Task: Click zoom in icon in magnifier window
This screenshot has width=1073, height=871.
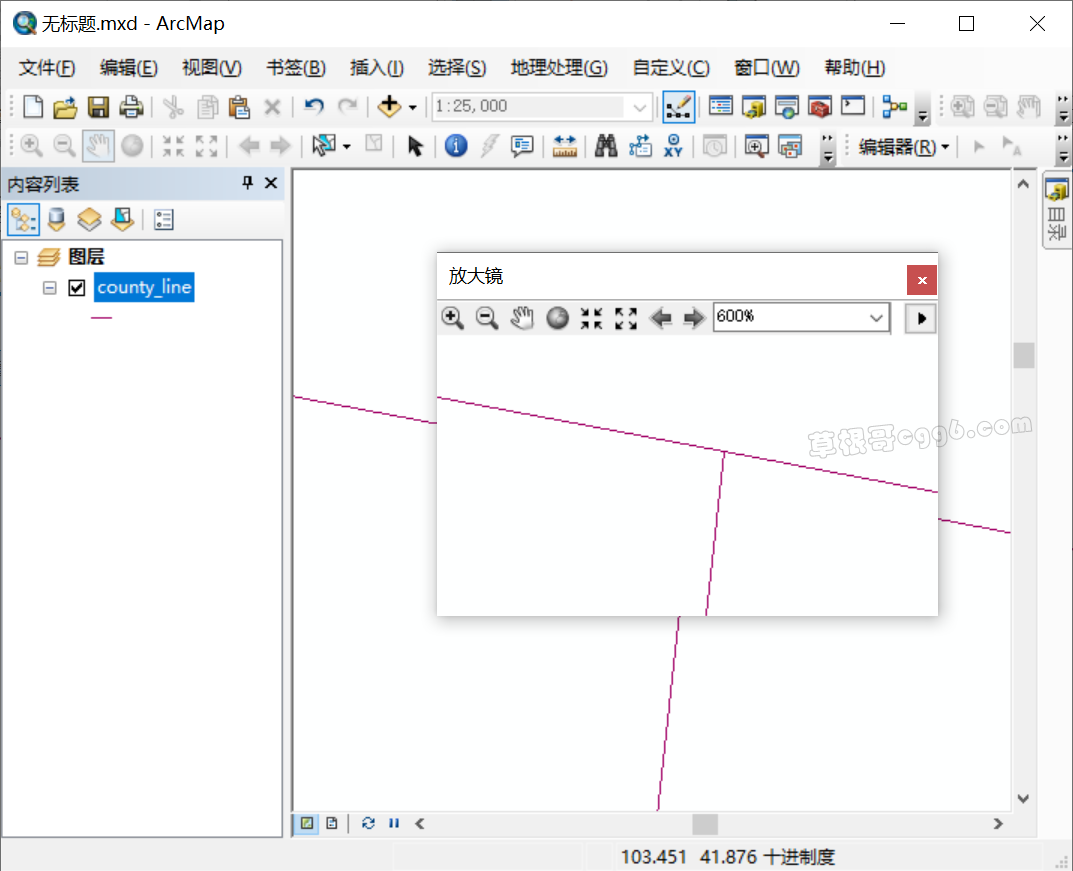Action: pyautogui.click(x=453, y=318)
